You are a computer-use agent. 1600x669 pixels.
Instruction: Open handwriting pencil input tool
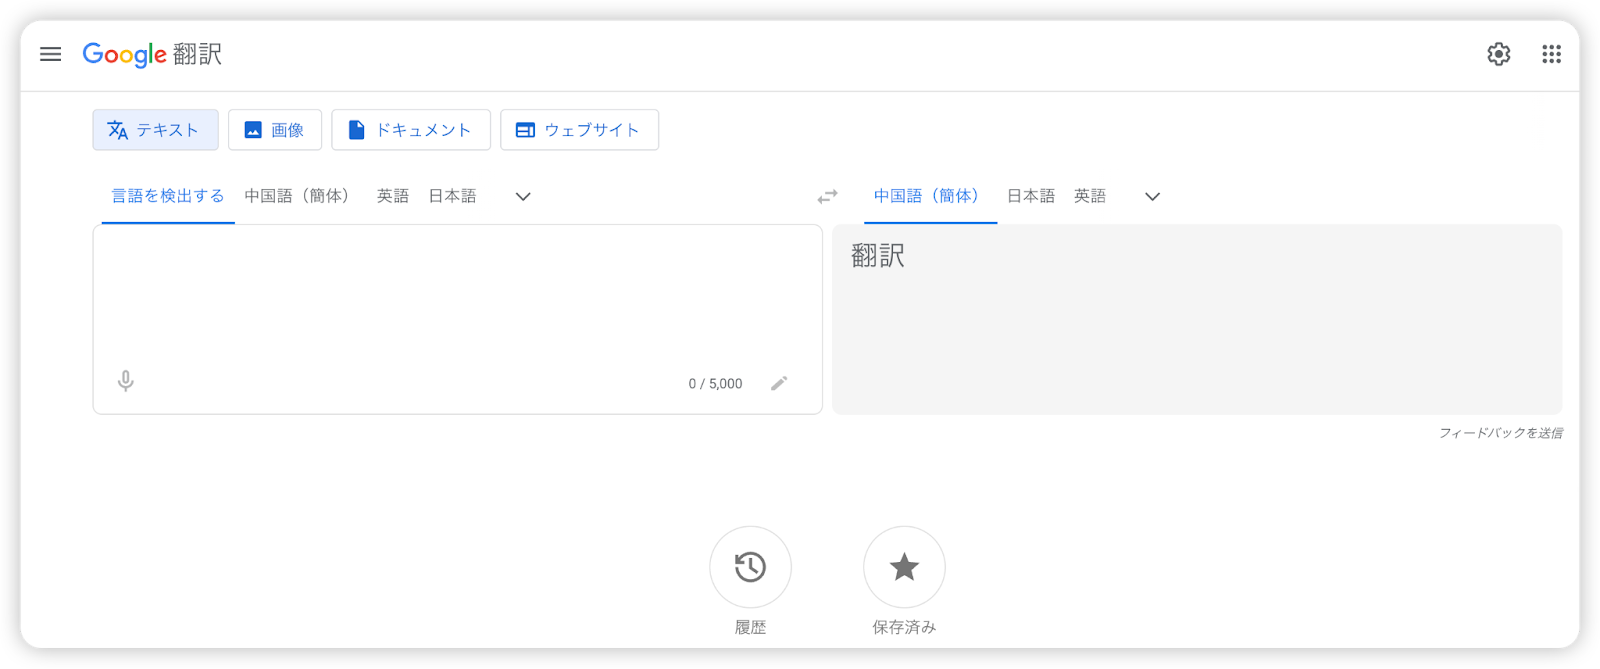[x=779, y=383]
